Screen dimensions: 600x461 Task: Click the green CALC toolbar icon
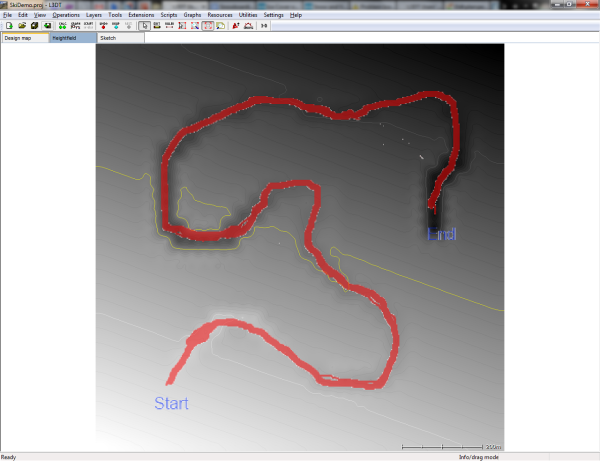(62, 26)
